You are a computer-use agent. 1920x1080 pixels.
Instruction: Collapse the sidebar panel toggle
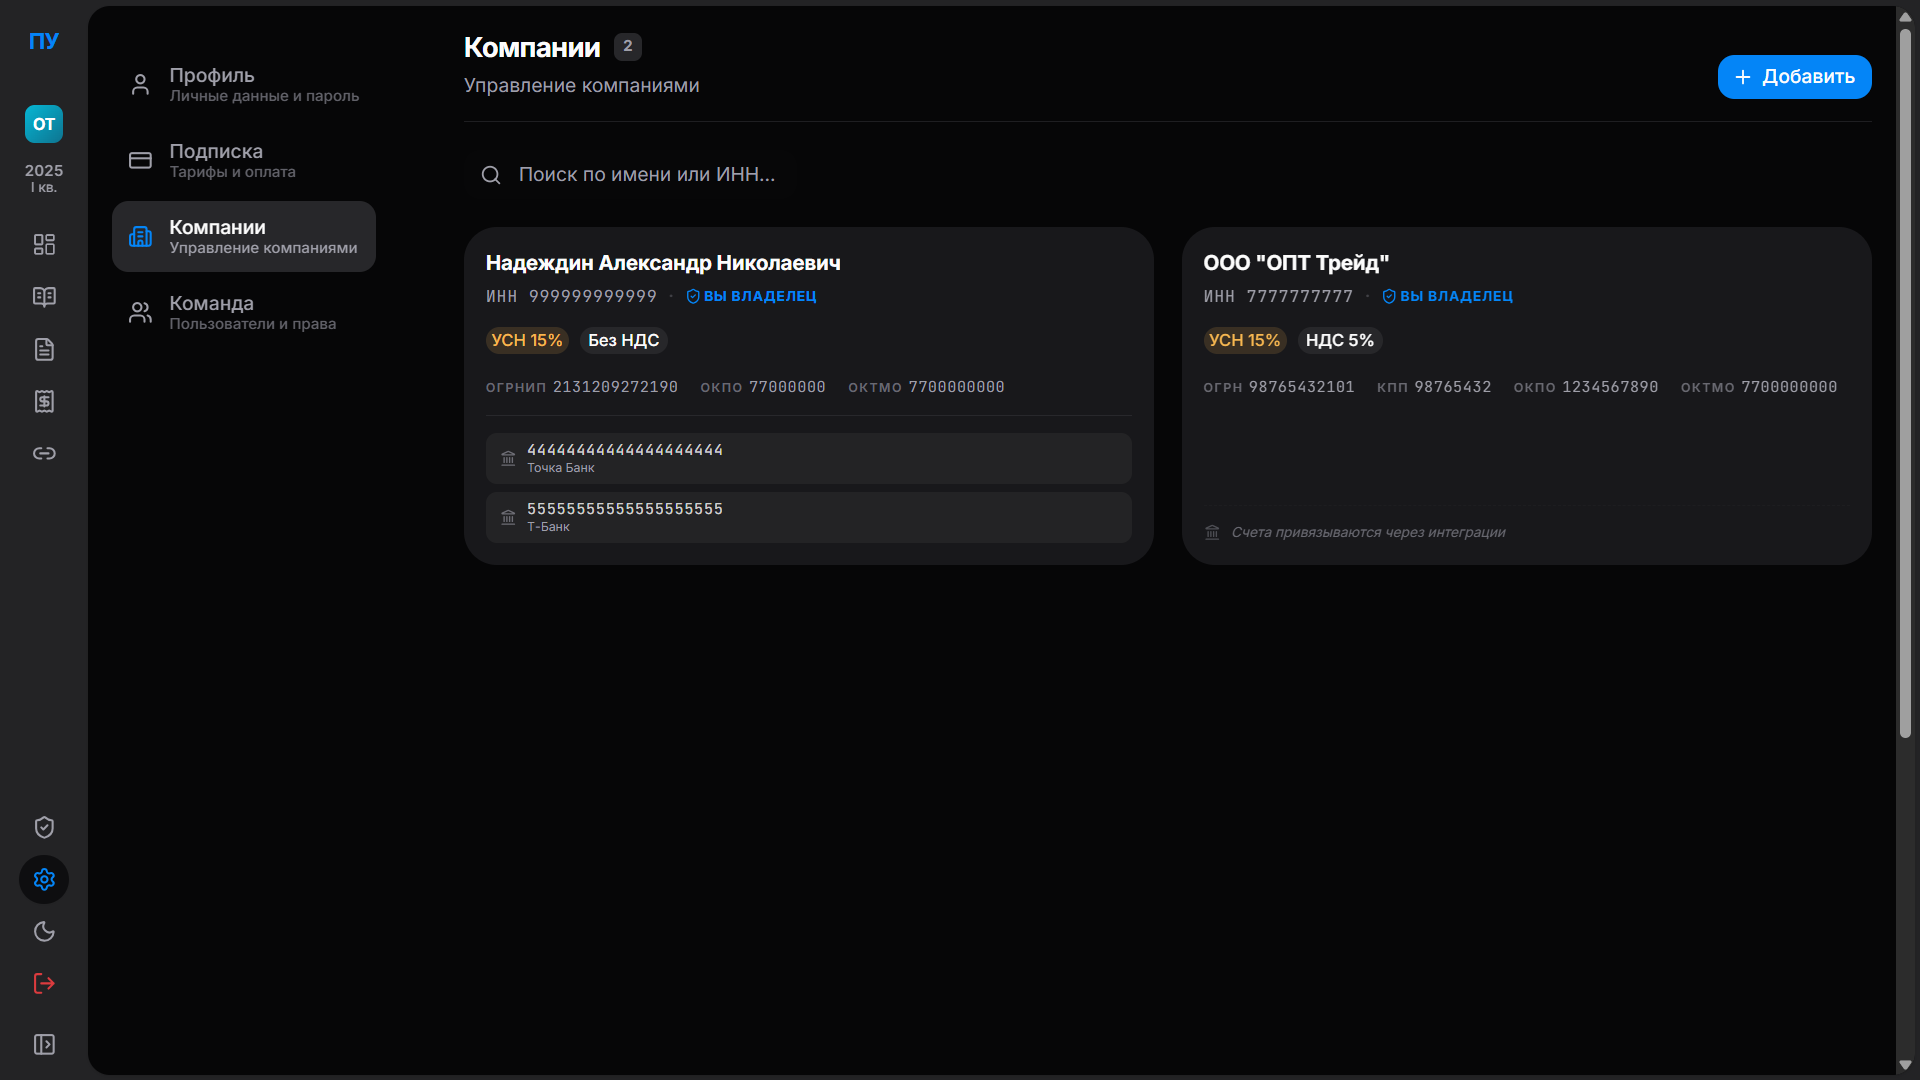pos(44,1044)
